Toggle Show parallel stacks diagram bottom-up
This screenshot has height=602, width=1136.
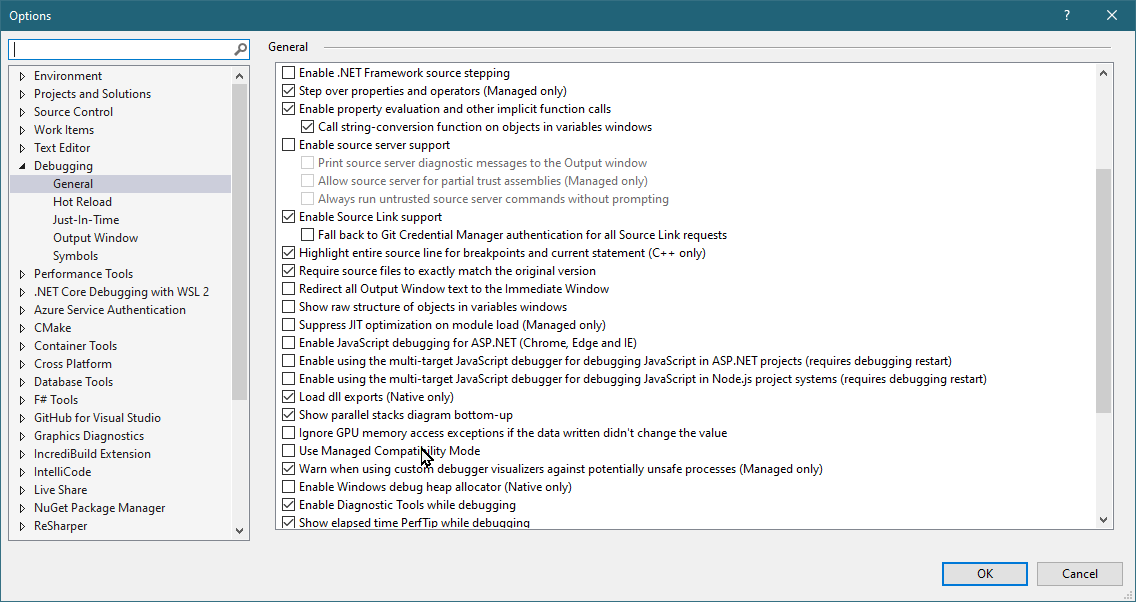[288, 415]
